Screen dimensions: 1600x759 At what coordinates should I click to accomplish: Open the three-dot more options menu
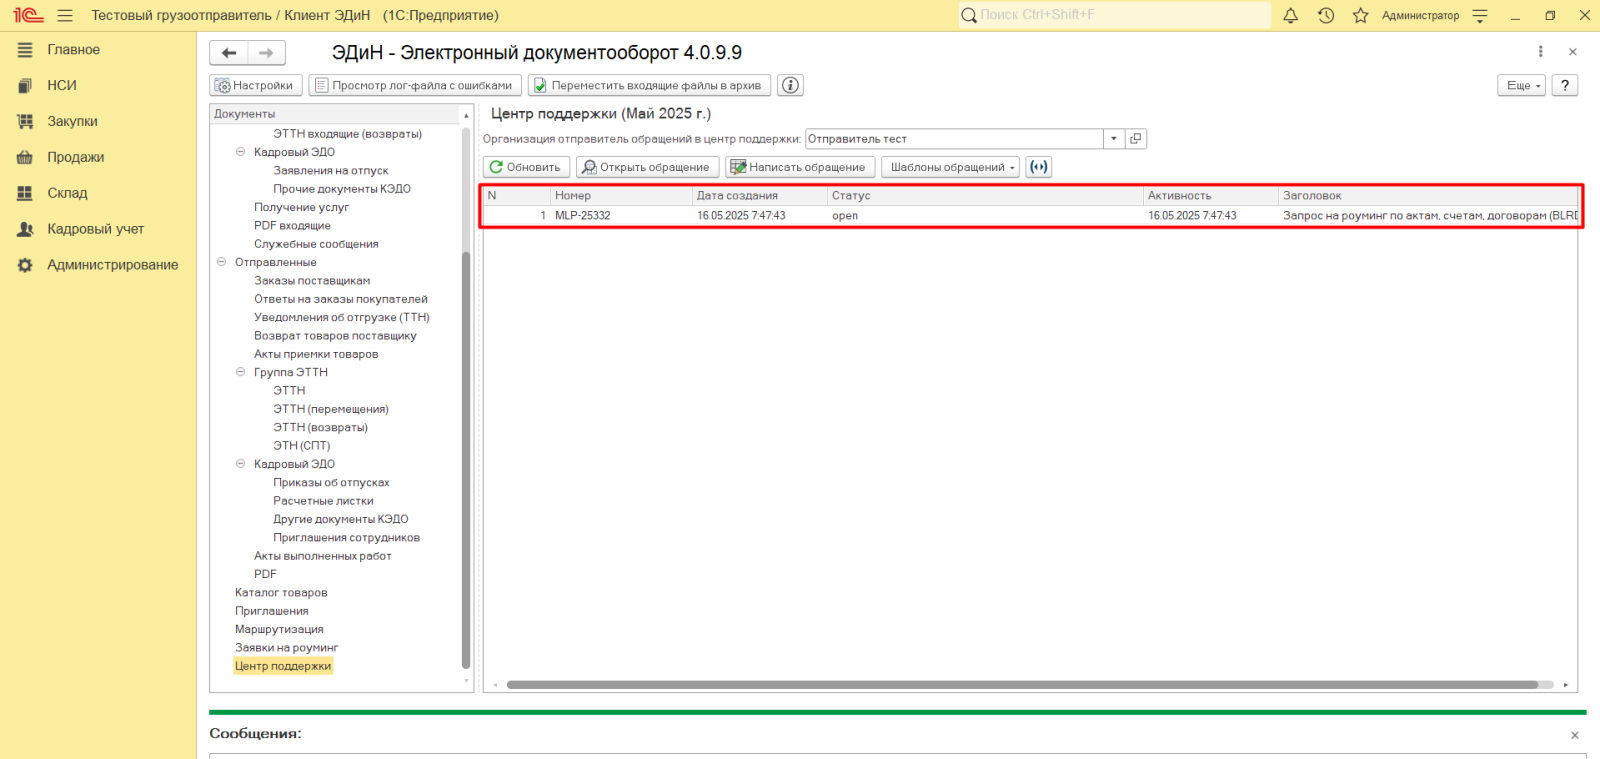[1540, 52]
